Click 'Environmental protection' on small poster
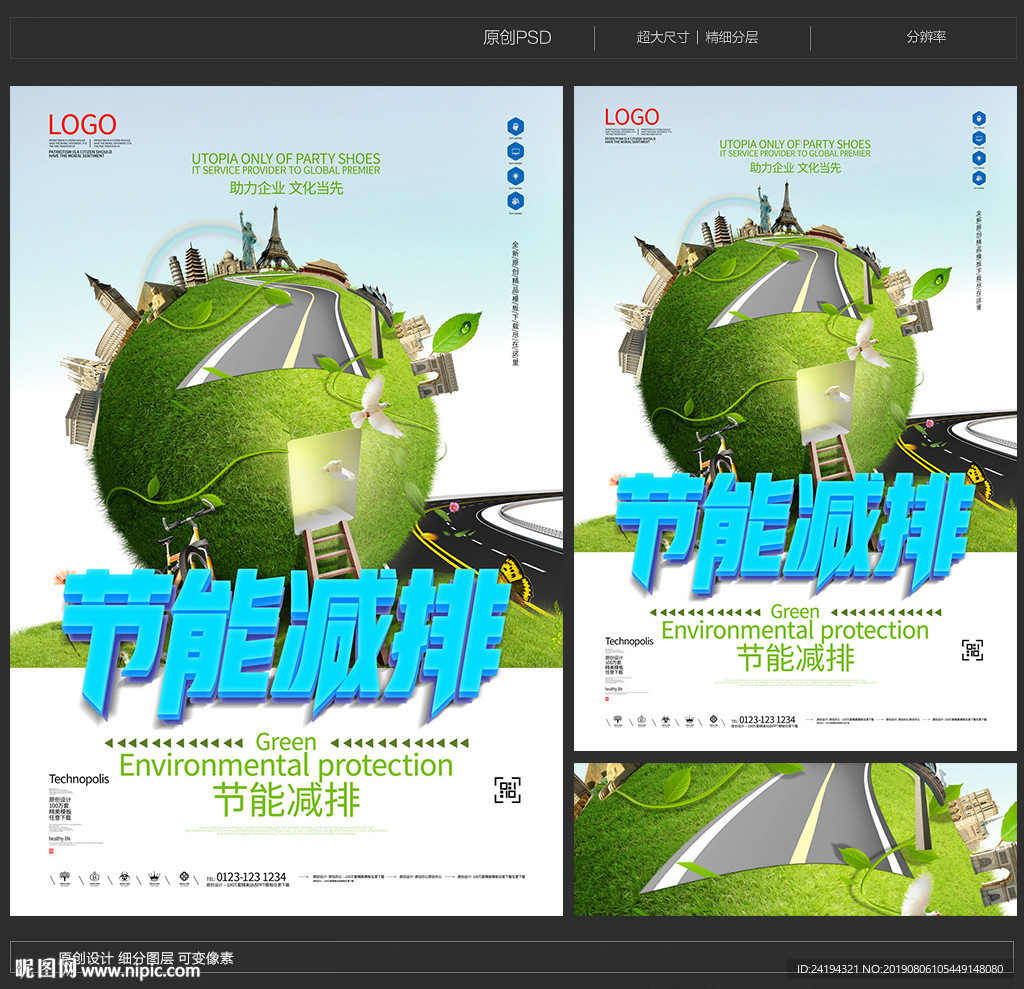The image size is (1024, 989). (795, 630)
